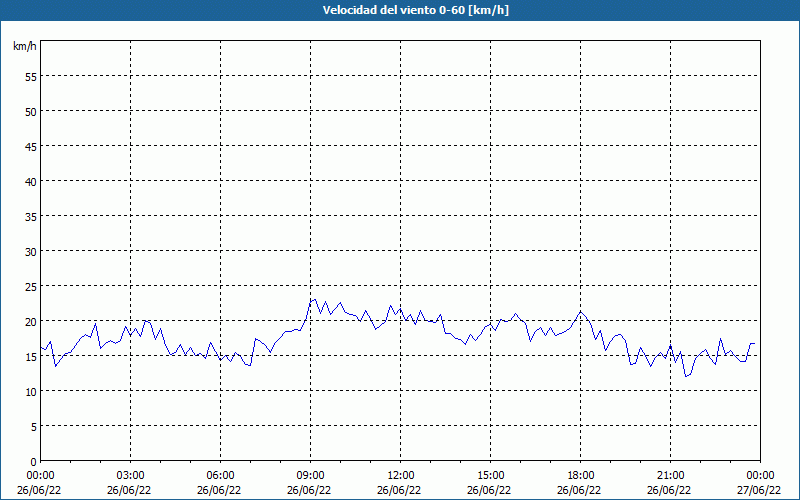Image resolution: width=800 pixels, height=500 pixels.
Task: Click the 15:00 time label
Action: 490,476
